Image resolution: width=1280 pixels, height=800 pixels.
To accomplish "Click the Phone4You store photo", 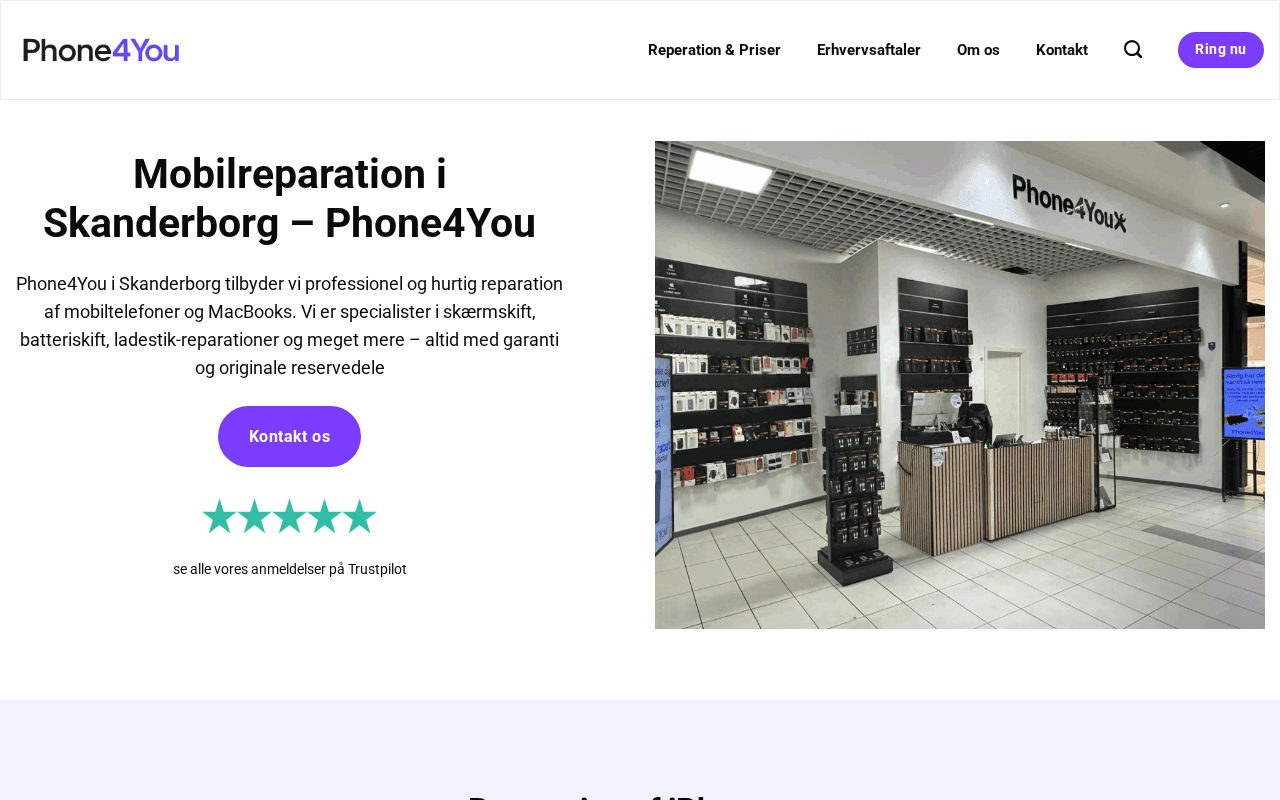I will pyautogui.click(x=960, y=385).
